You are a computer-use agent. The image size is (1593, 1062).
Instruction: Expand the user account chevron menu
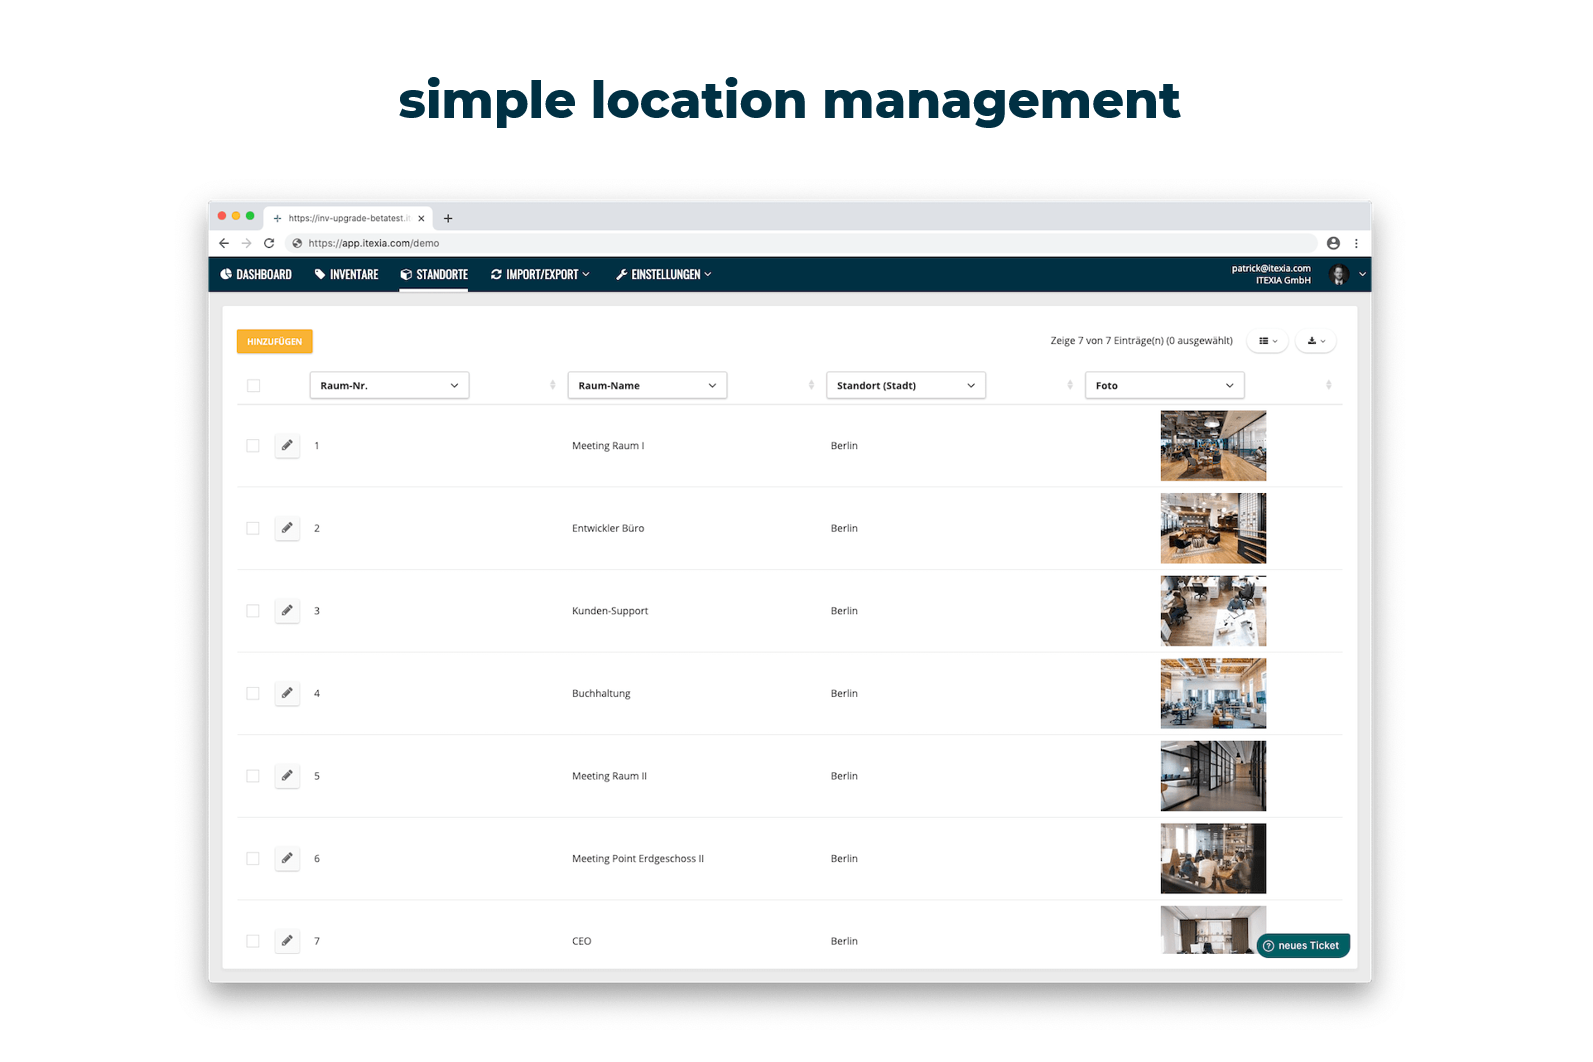point(1362,274)
